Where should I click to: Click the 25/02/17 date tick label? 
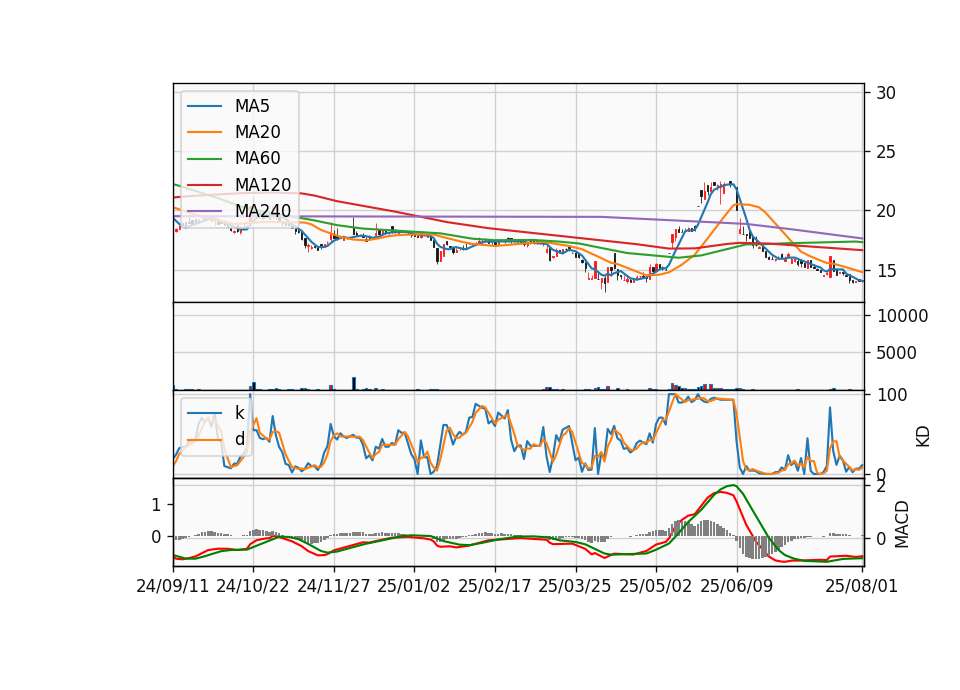(x=495, y=586)
